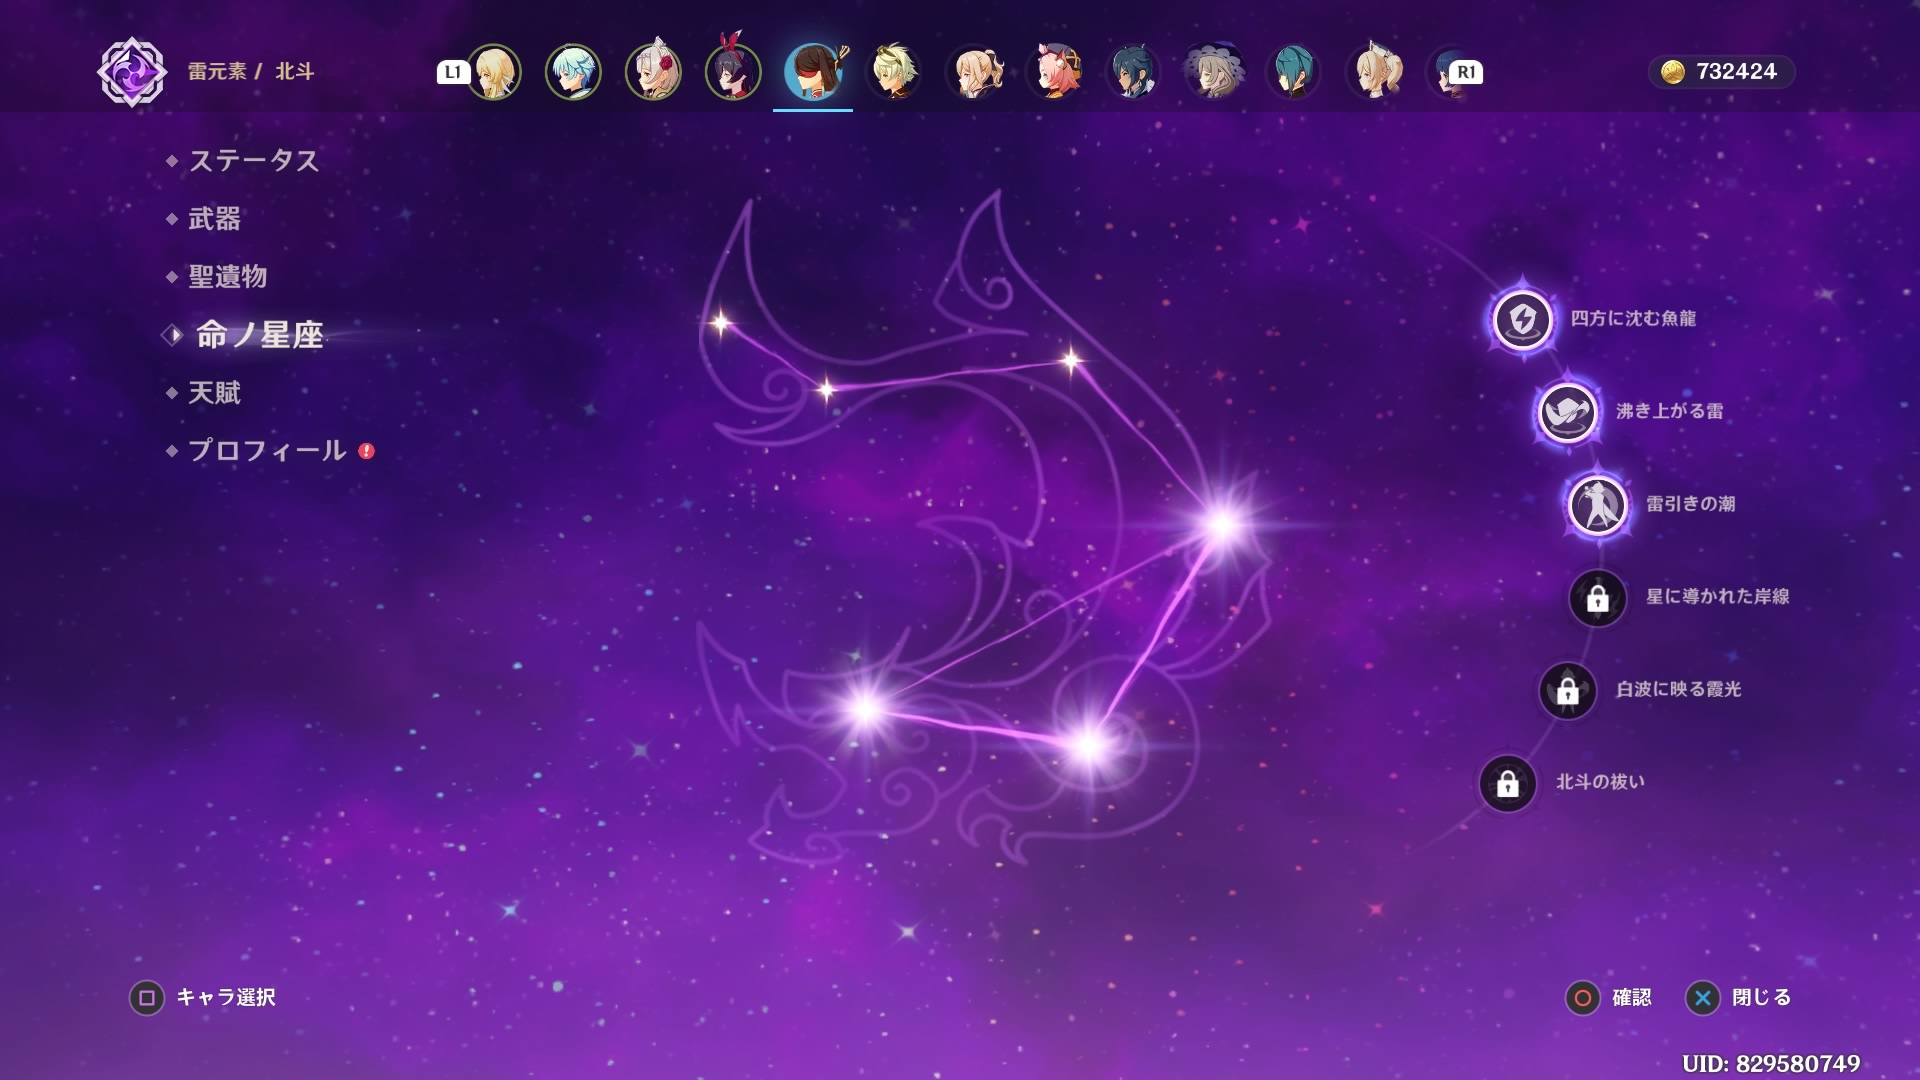Open the ステータス menu
The height and width of the screenshot is (1080, 1920).
[253, 160]
